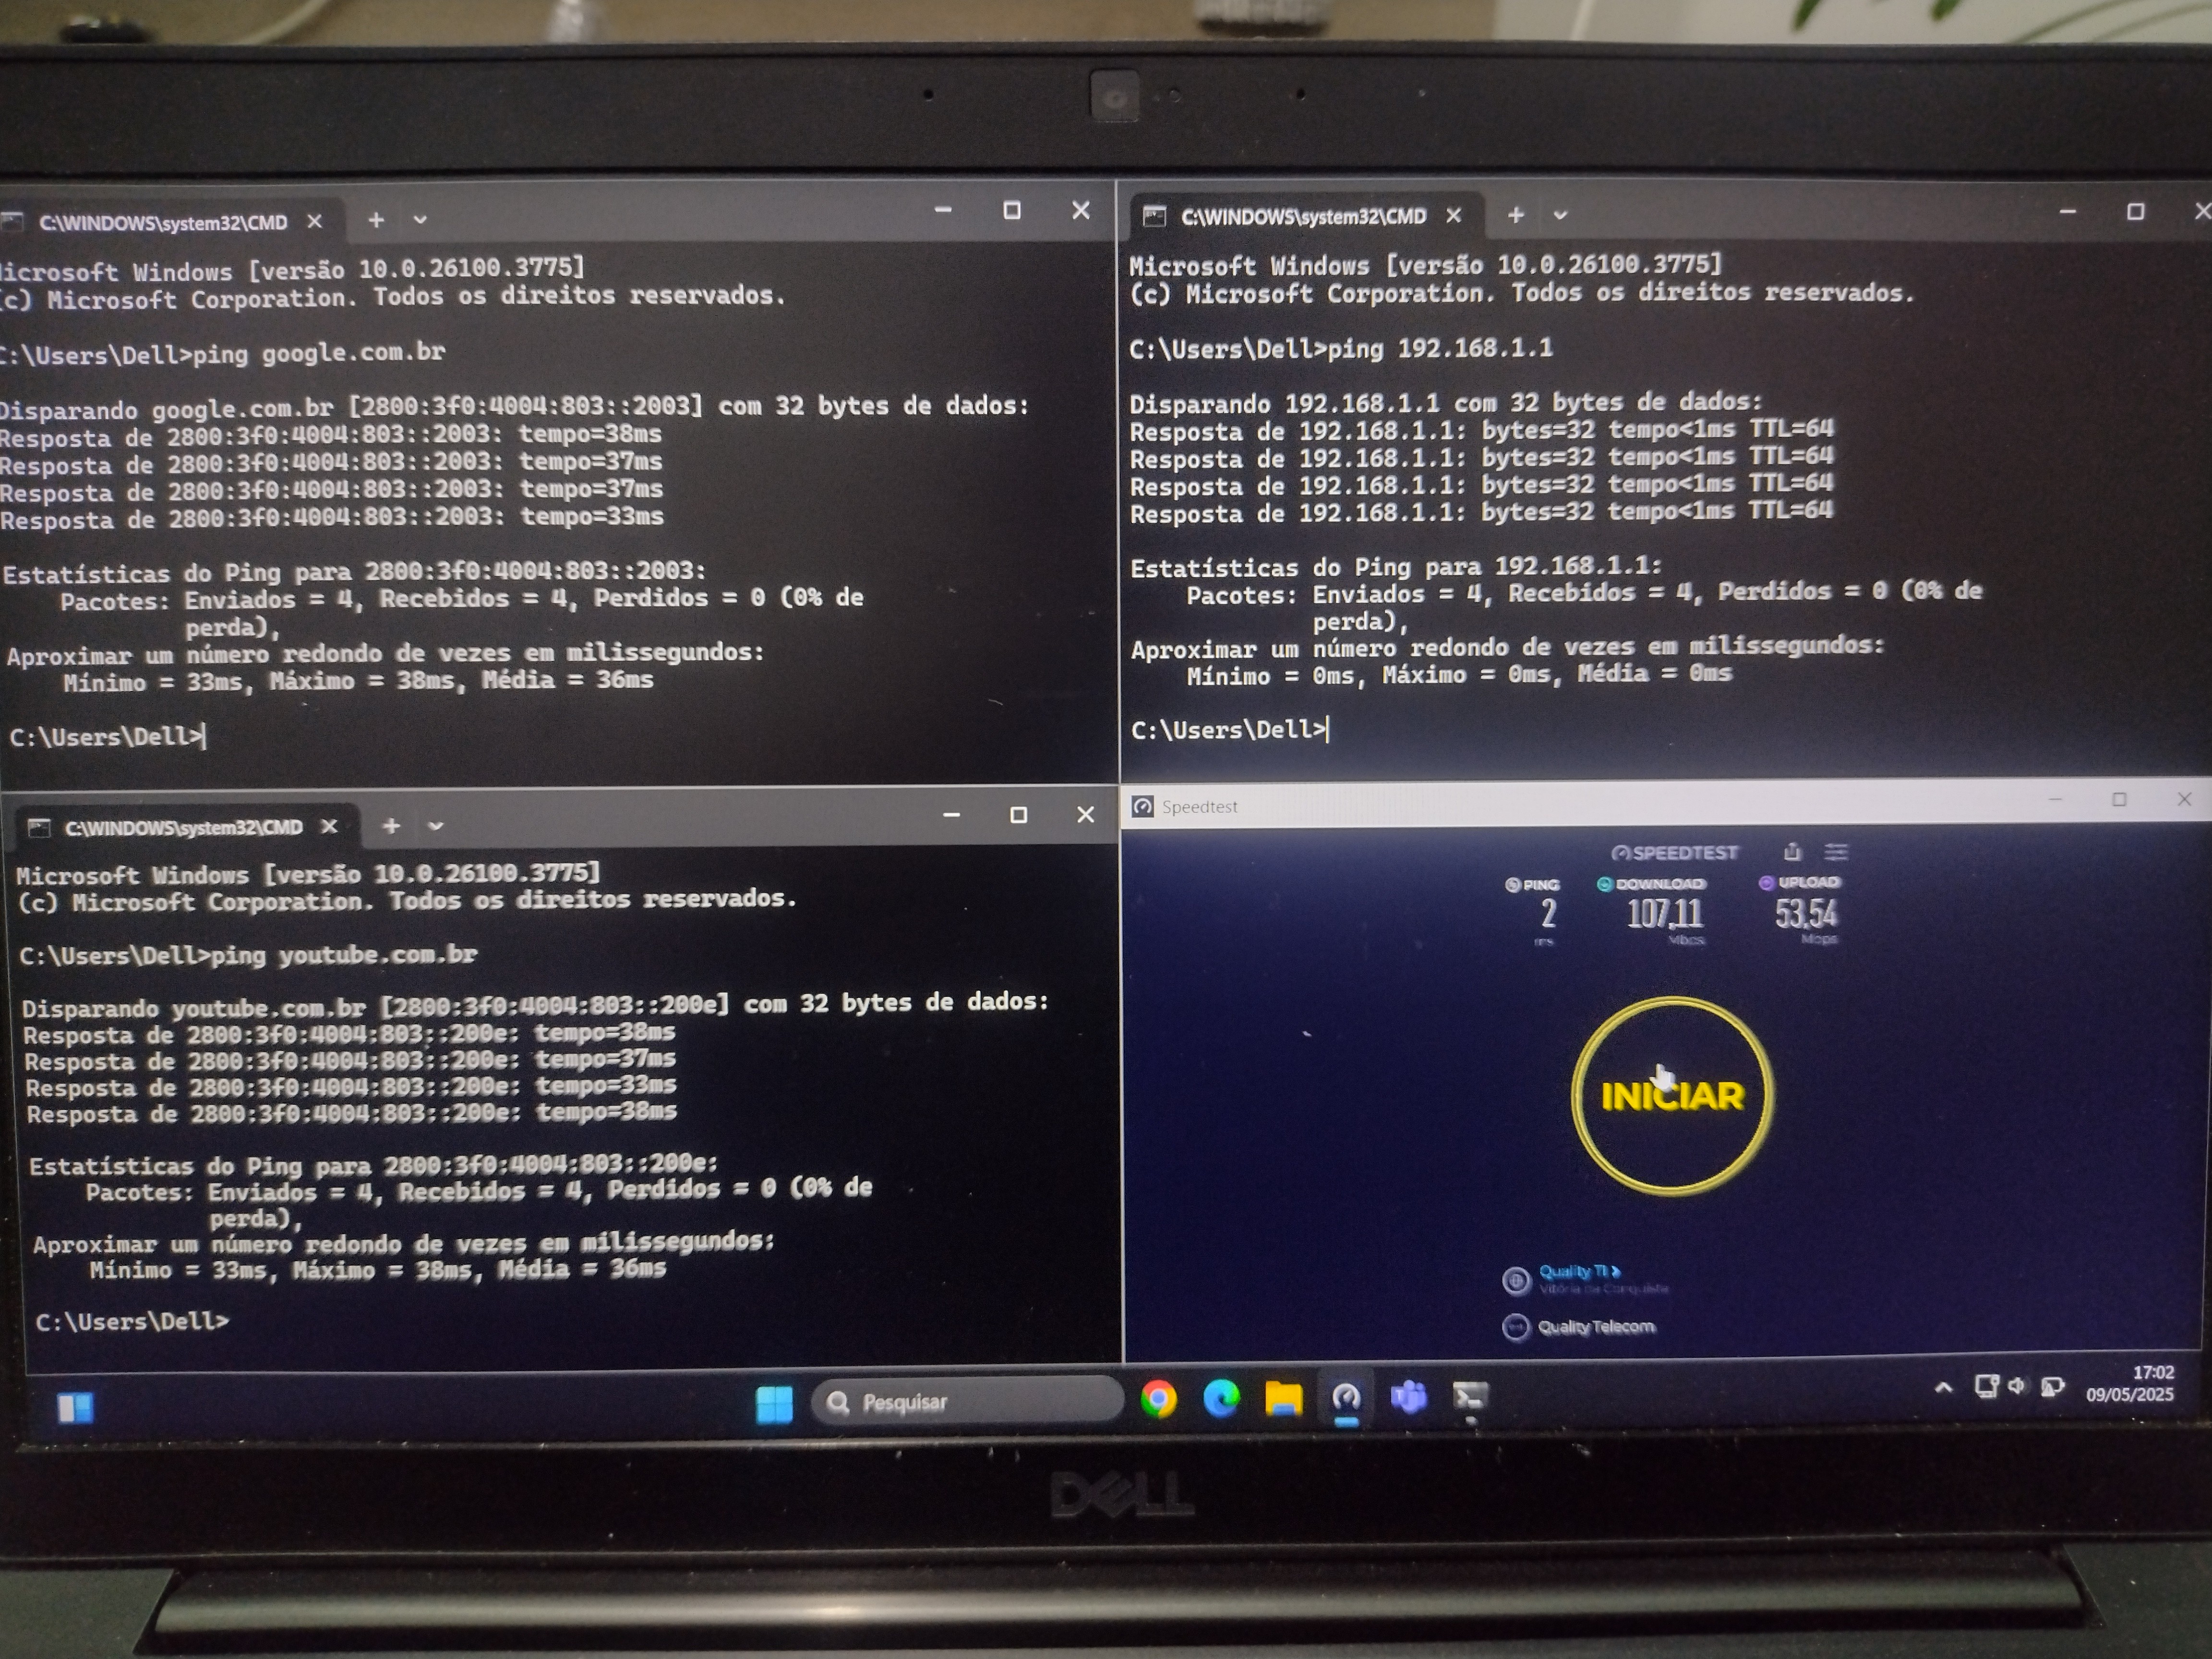Open the tab dropdown in youtube ping terminal

pyautogui.click(x=435, y=826)
